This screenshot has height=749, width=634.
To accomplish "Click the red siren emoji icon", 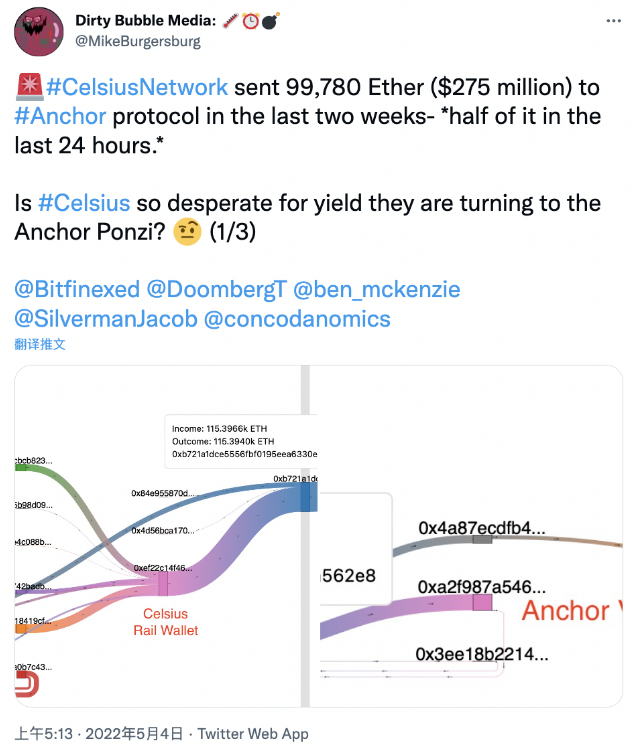I will pyautogui.click(x=30, y=87).
